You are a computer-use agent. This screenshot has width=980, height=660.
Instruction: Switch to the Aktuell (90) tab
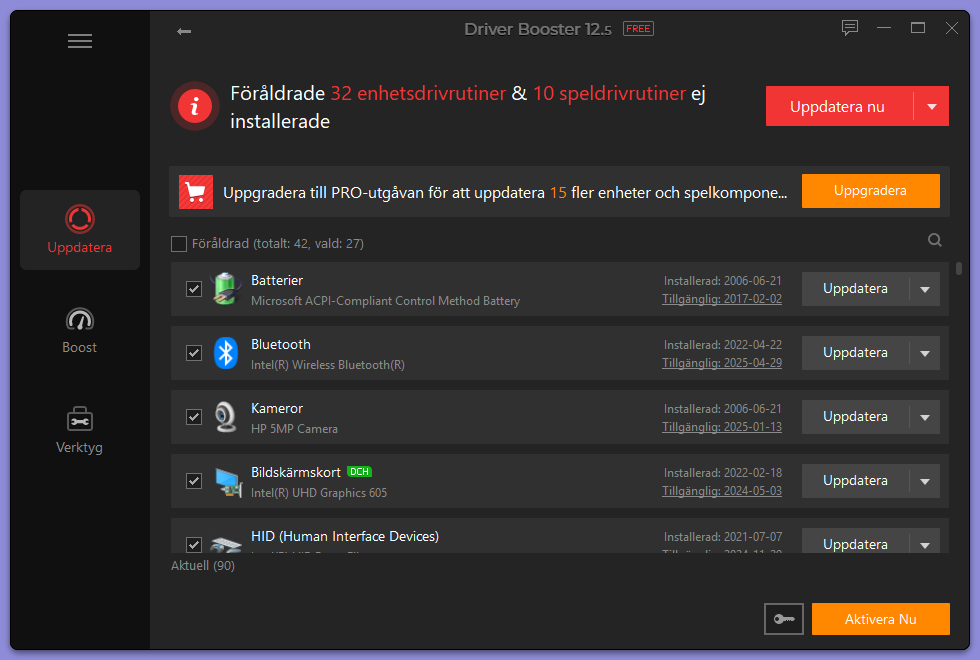click(x=202, y=565)
